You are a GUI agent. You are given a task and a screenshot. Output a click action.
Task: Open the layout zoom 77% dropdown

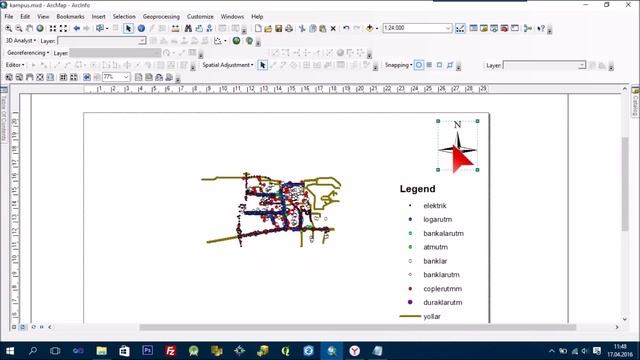click(126, 77)
